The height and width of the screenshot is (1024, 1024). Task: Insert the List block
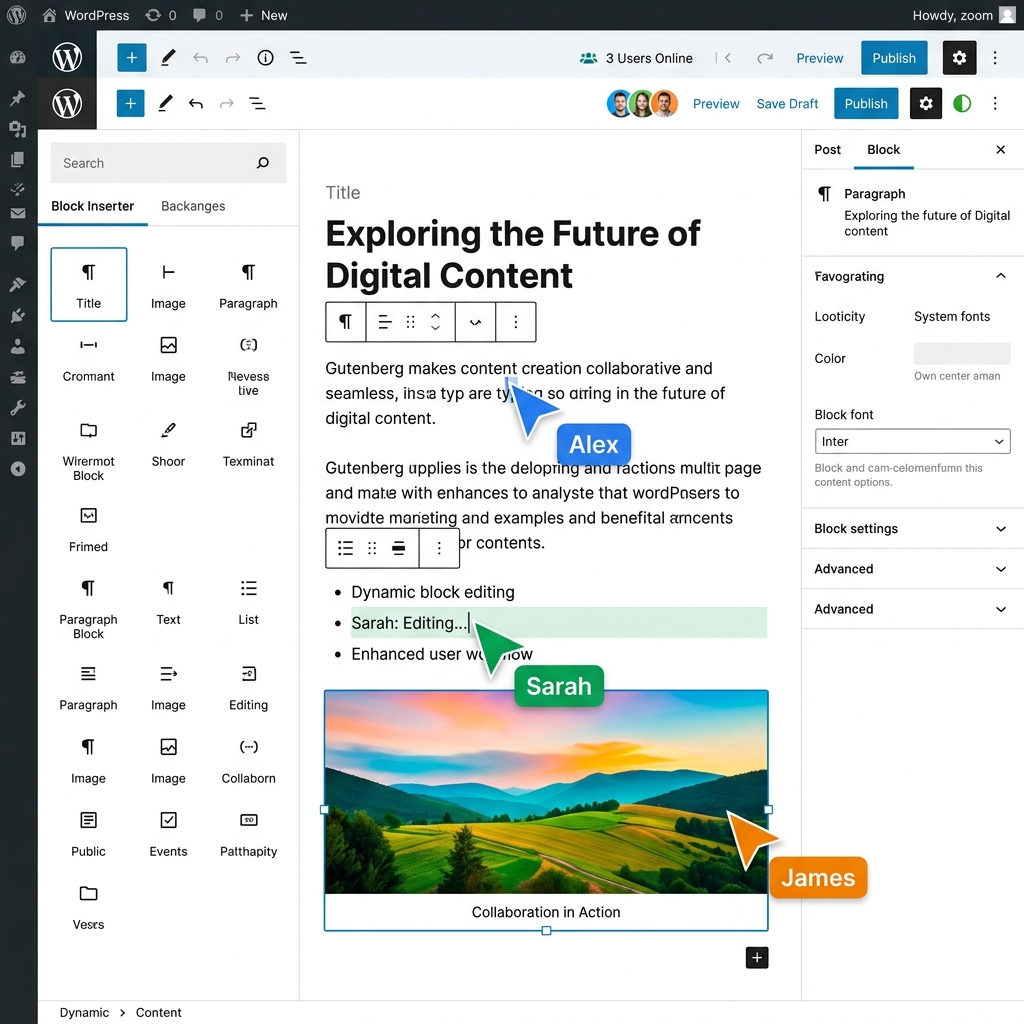coord(248,602)
